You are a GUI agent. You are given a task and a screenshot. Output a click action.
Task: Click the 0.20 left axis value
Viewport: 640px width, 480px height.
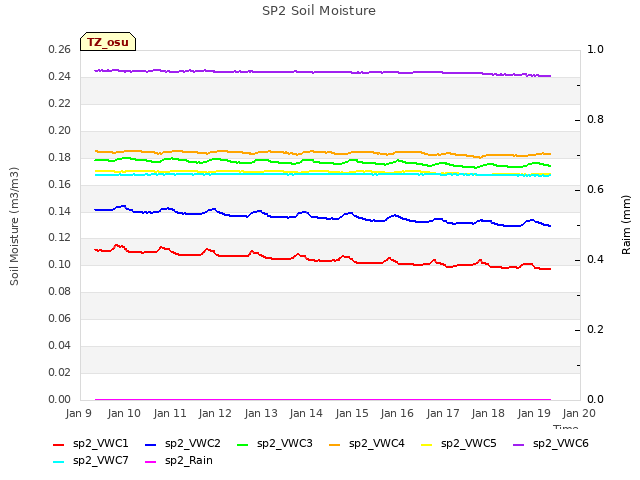pos(60,130)
